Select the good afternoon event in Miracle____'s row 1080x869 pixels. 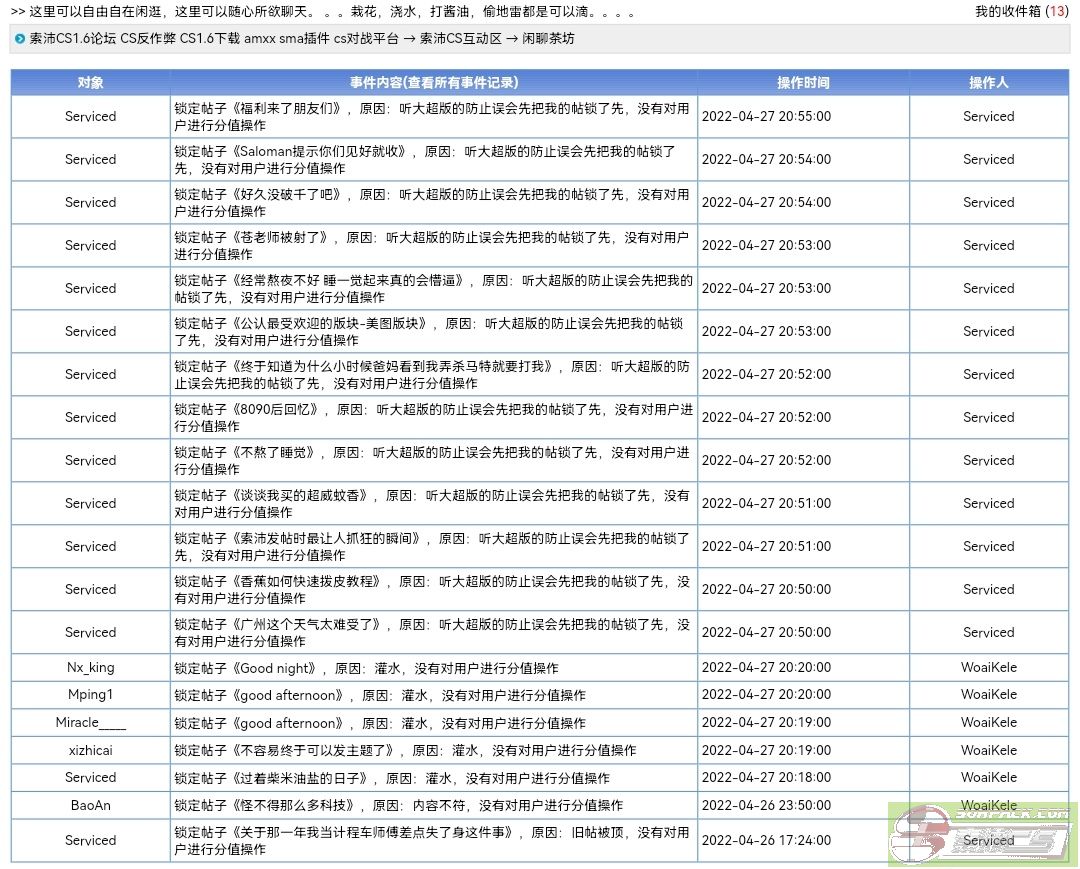pyautogui.click(x=433, y=723)
